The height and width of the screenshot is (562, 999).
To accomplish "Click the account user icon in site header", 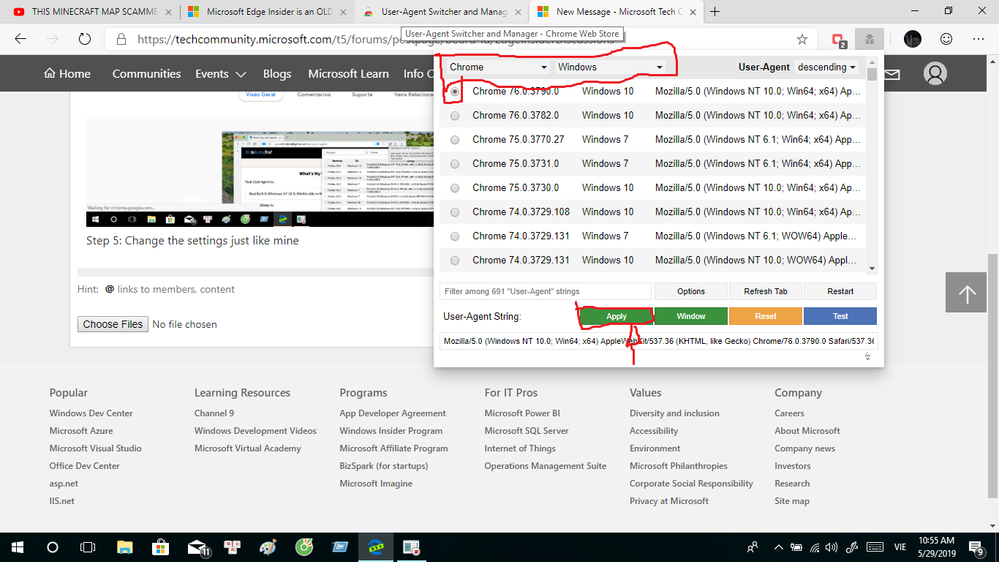I will tap(935, 74).
